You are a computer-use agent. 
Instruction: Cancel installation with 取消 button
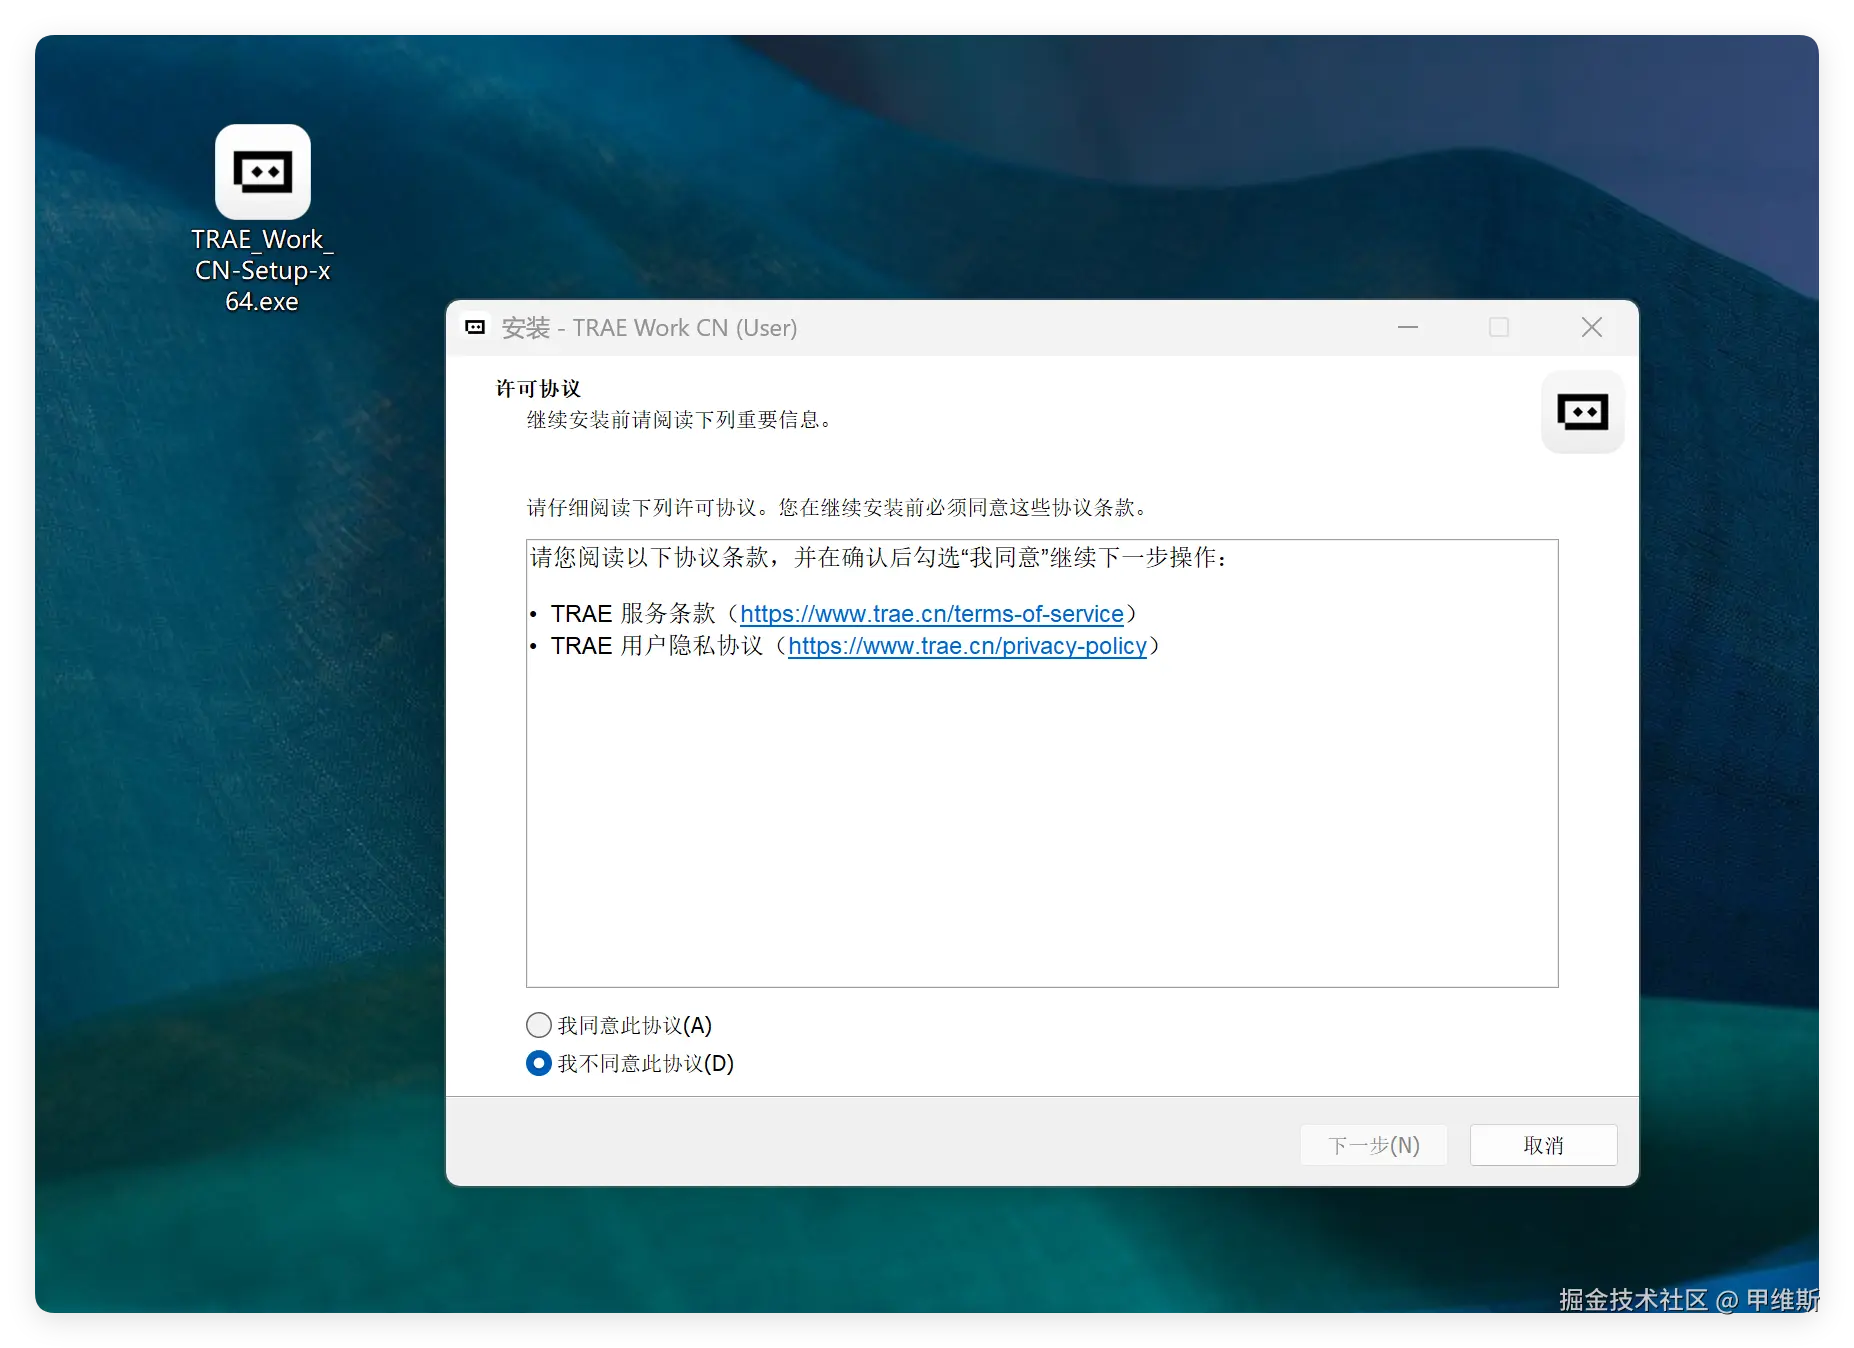1543,1145
